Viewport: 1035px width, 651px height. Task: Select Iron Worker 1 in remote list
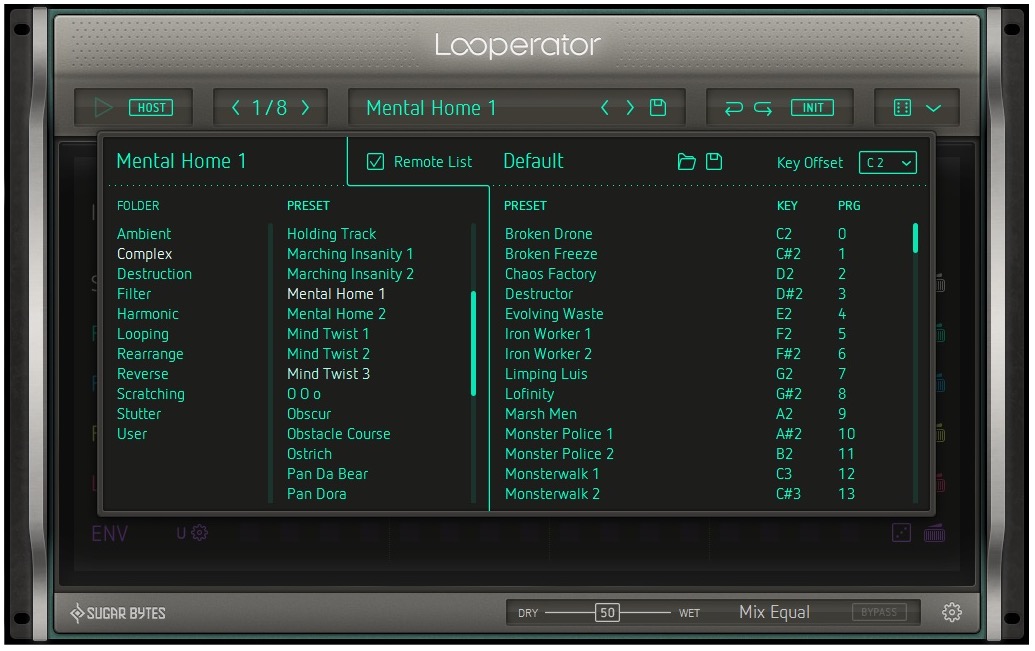[548, 334]
